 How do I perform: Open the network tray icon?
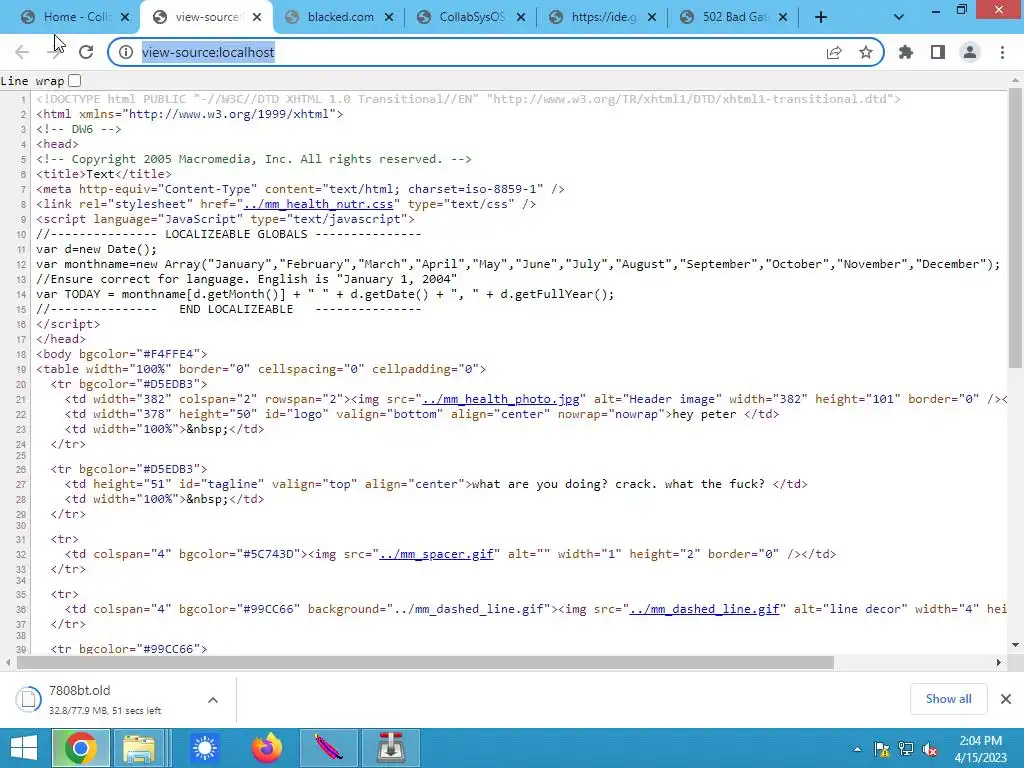pos(906,749)
